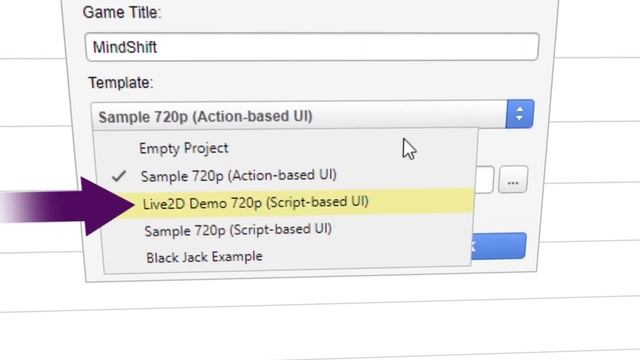640x360 pixels.
Task: Click the blue up-down arrows of Template selector
Action: (x=520, y=113)
